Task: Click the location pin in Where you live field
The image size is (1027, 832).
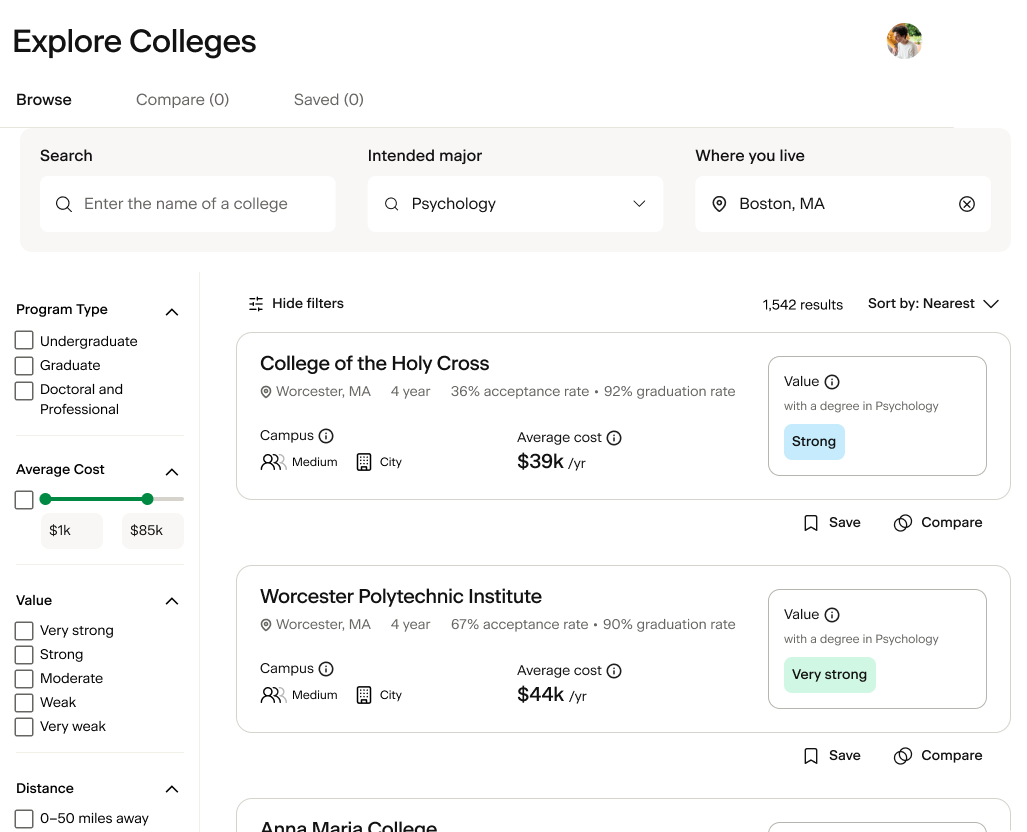Action: pos(719,204)
